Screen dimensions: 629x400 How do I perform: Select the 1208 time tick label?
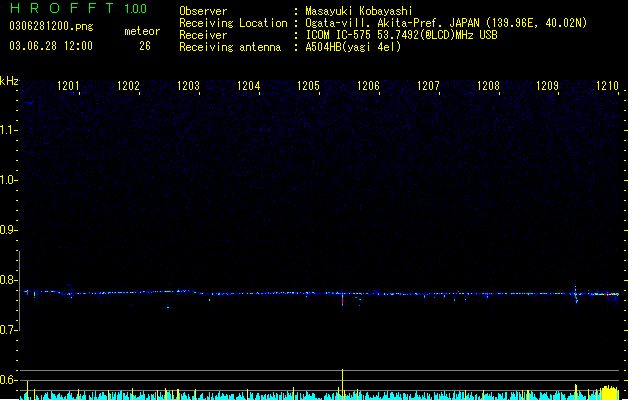click(x=488, y=85)
